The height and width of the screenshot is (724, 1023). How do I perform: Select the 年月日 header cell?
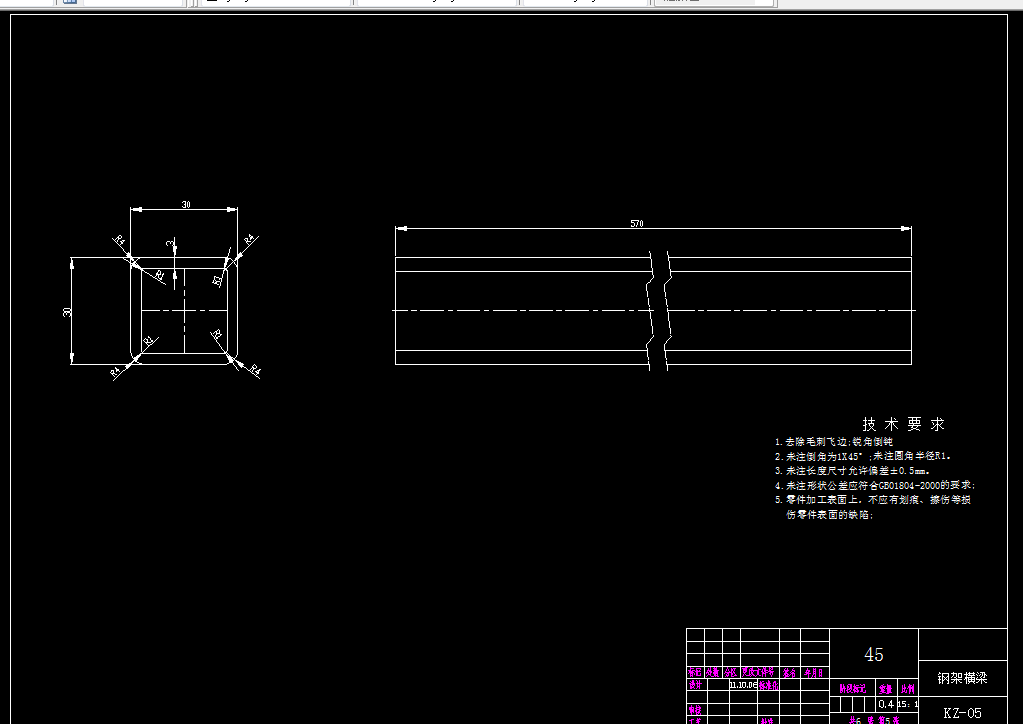(x=814, y=672)
